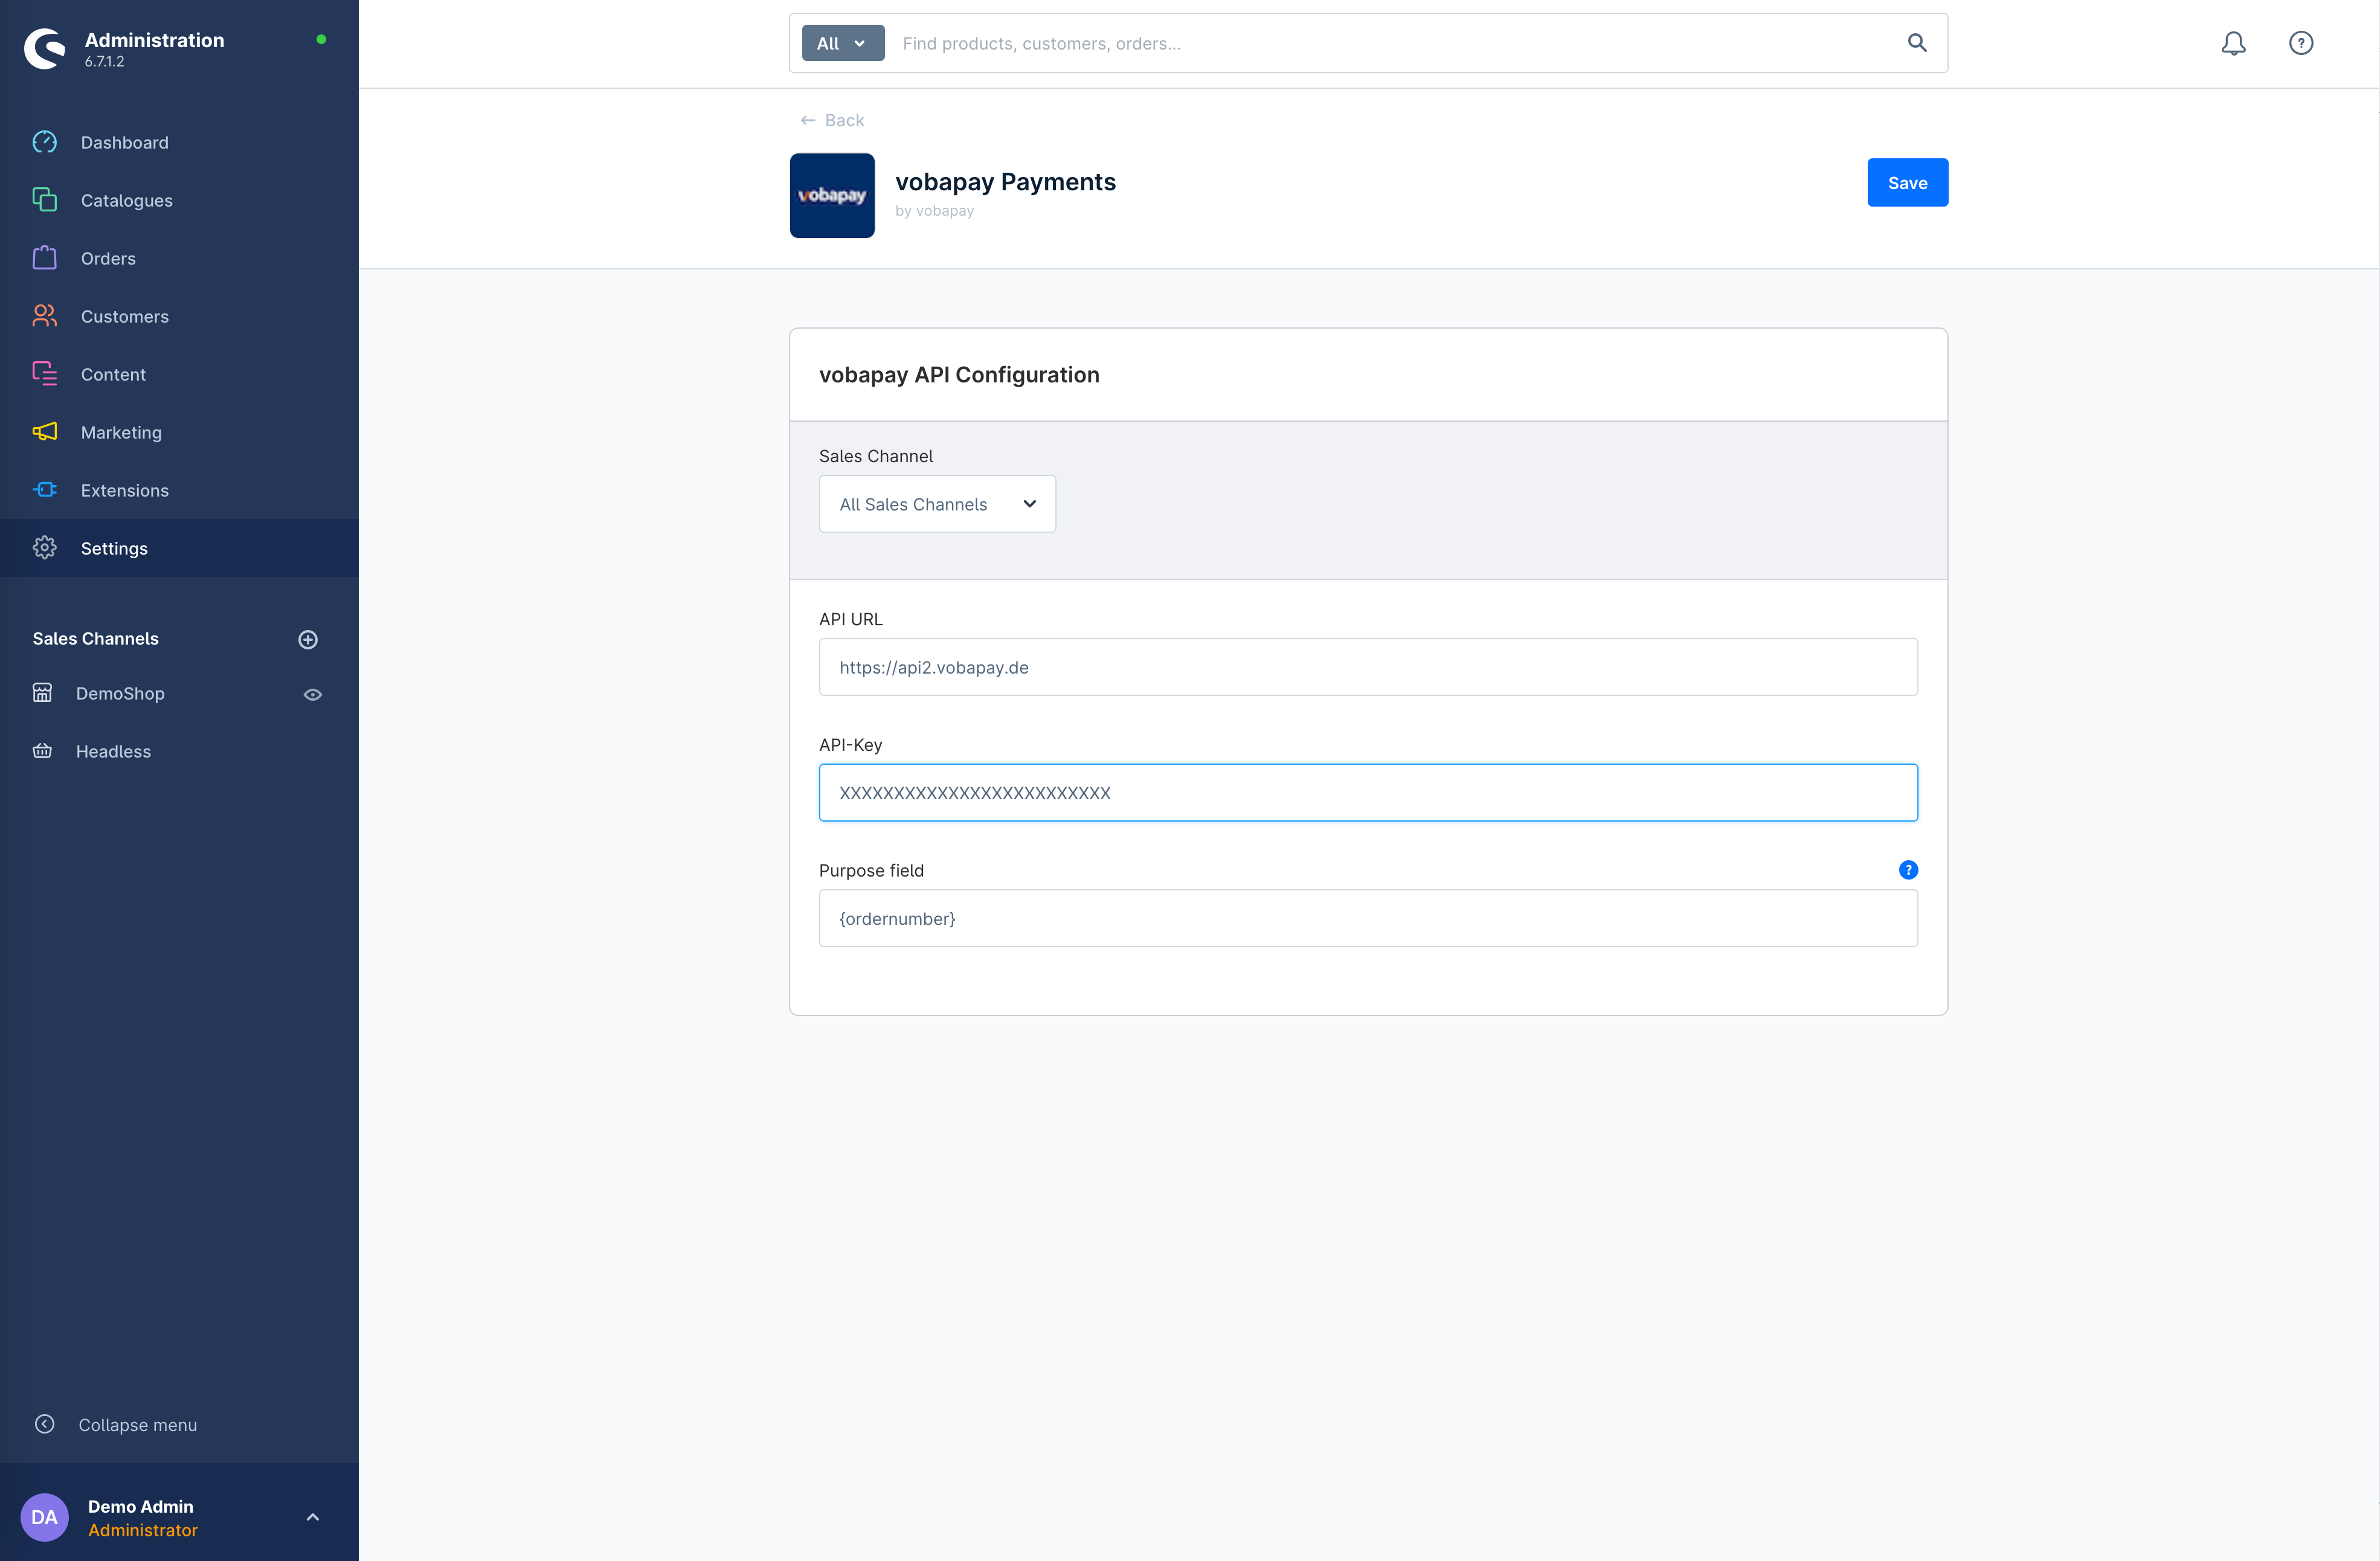Open Content menu item

click(x=179, y=374)
